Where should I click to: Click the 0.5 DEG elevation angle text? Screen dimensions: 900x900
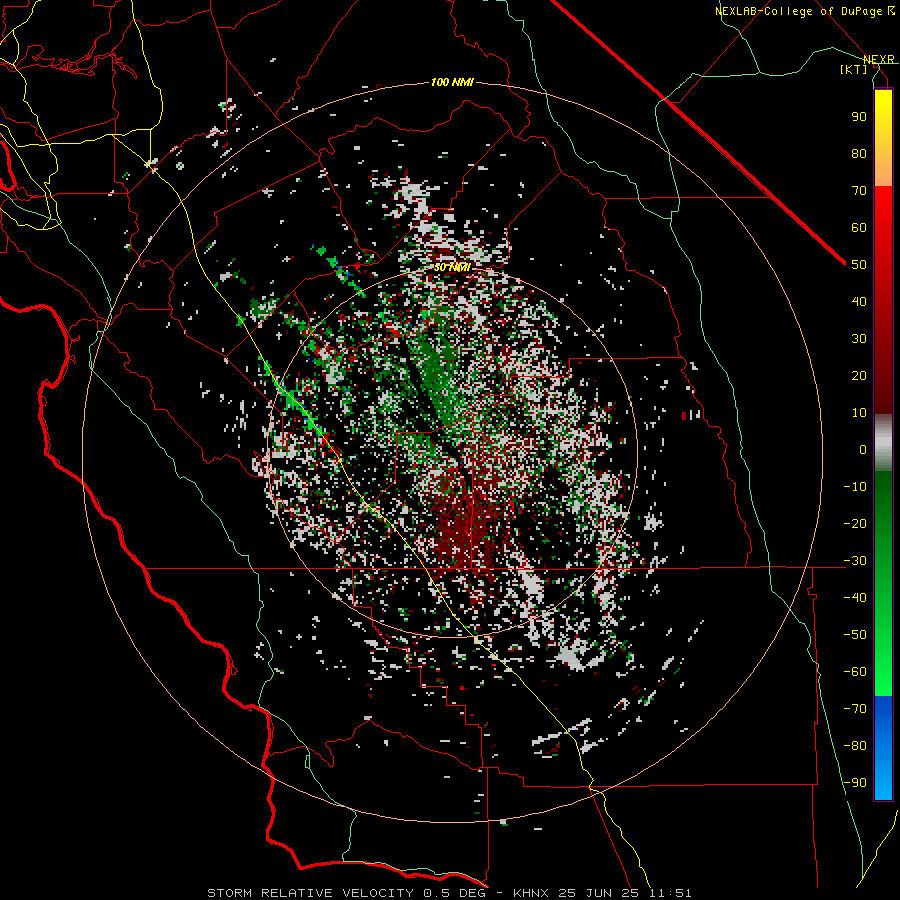[x=455, y=893]
